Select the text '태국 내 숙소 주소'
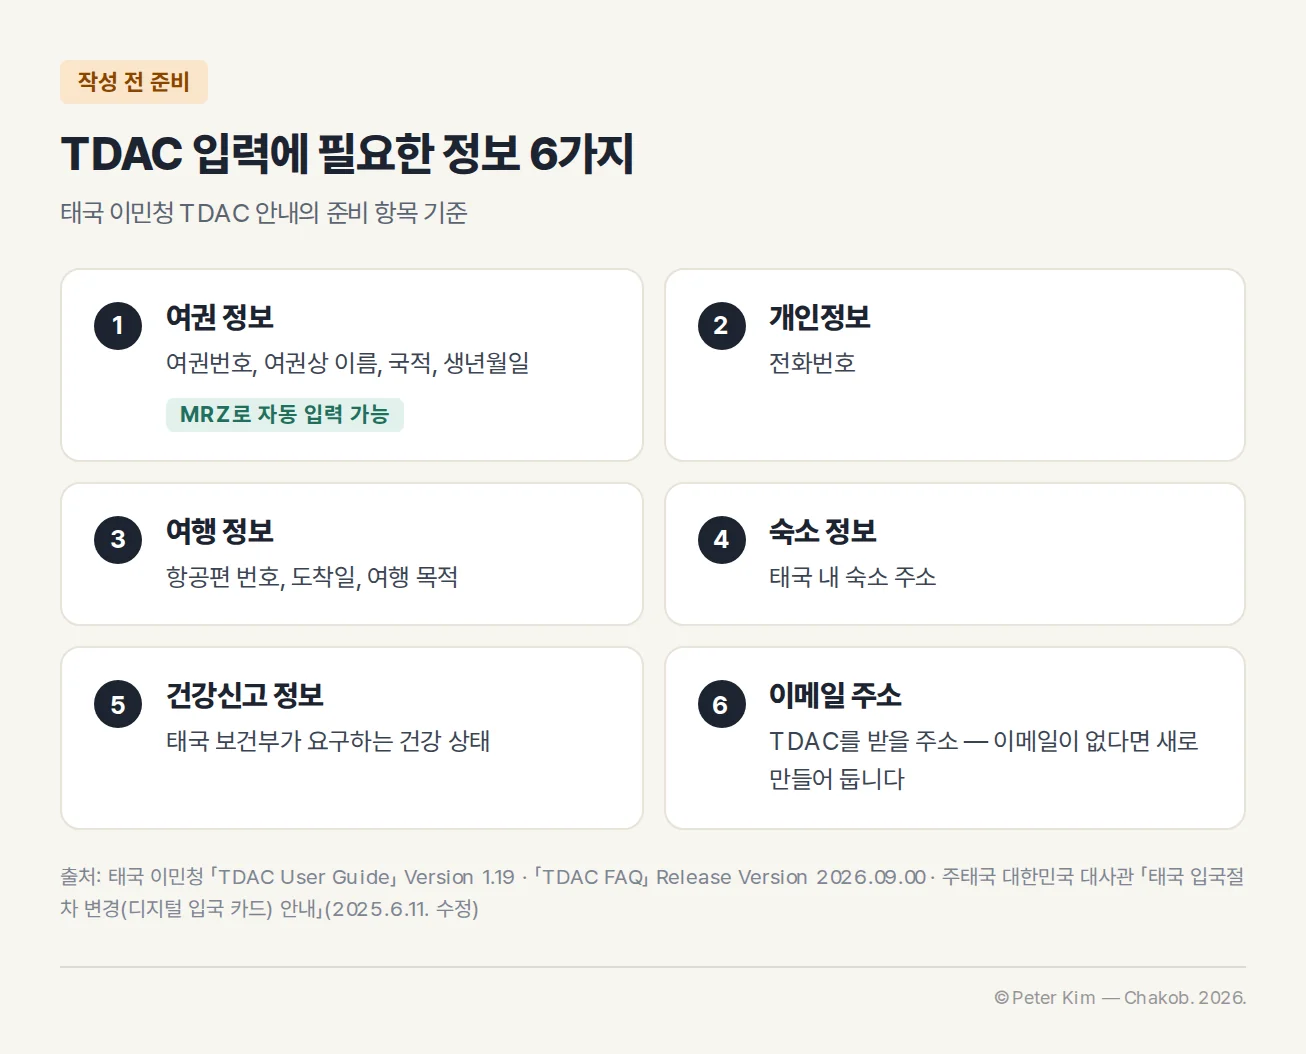 tap(853, 577)
